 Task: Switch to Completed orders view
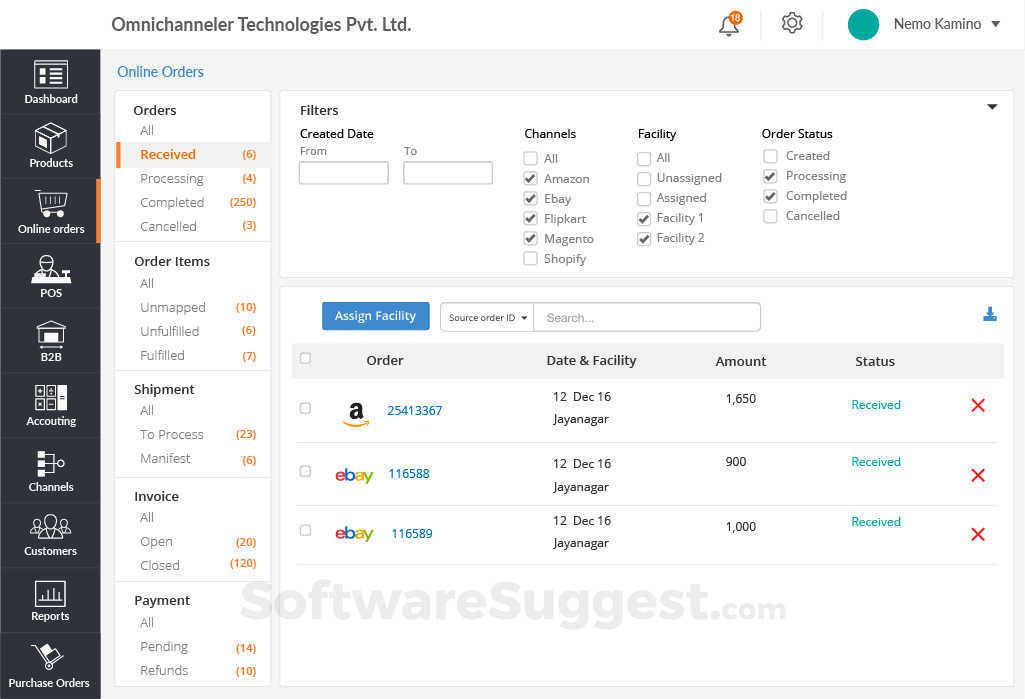coord(171,202)
